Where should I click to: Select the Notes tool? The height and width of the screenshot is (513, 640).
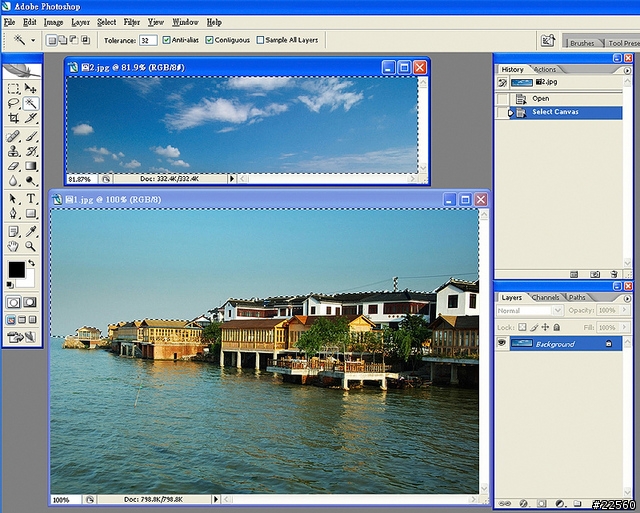pyautogui.click(x=13, y=231)
